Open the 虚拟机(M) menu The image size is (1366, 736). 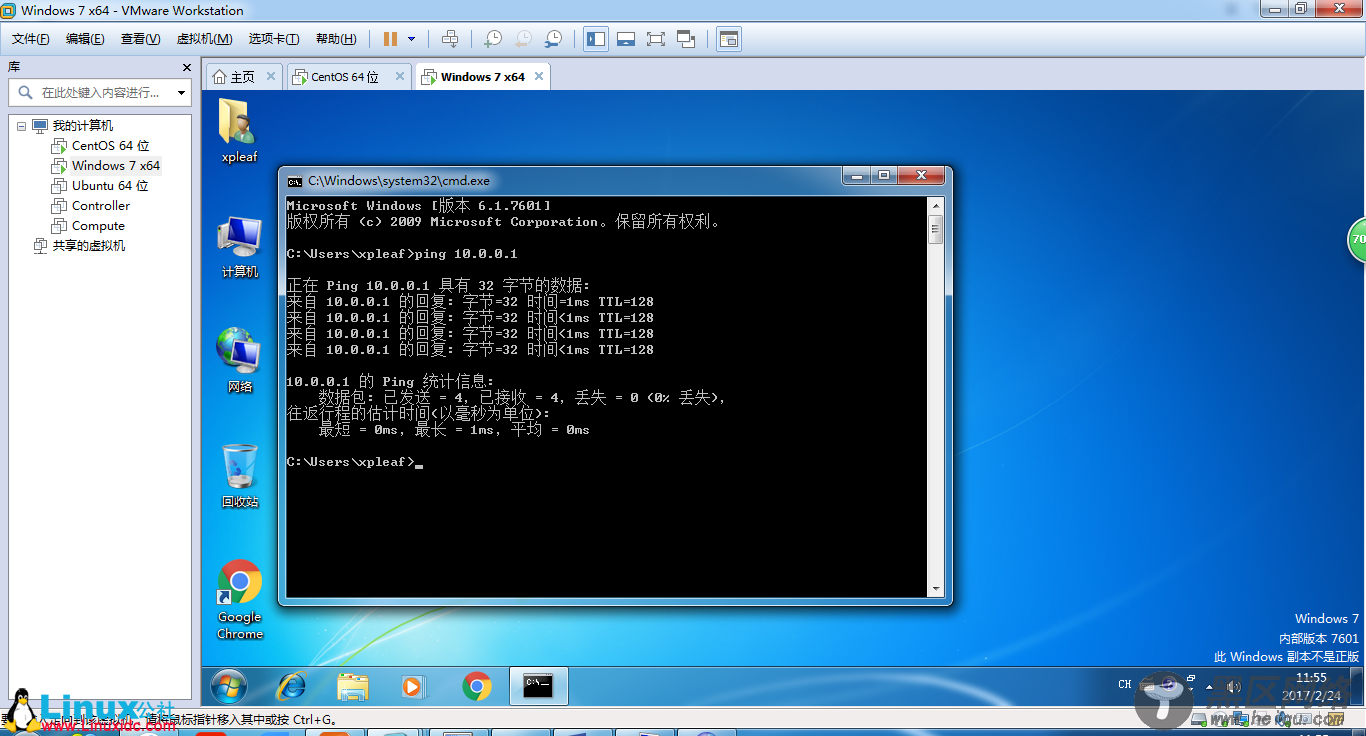coord(204,39)
